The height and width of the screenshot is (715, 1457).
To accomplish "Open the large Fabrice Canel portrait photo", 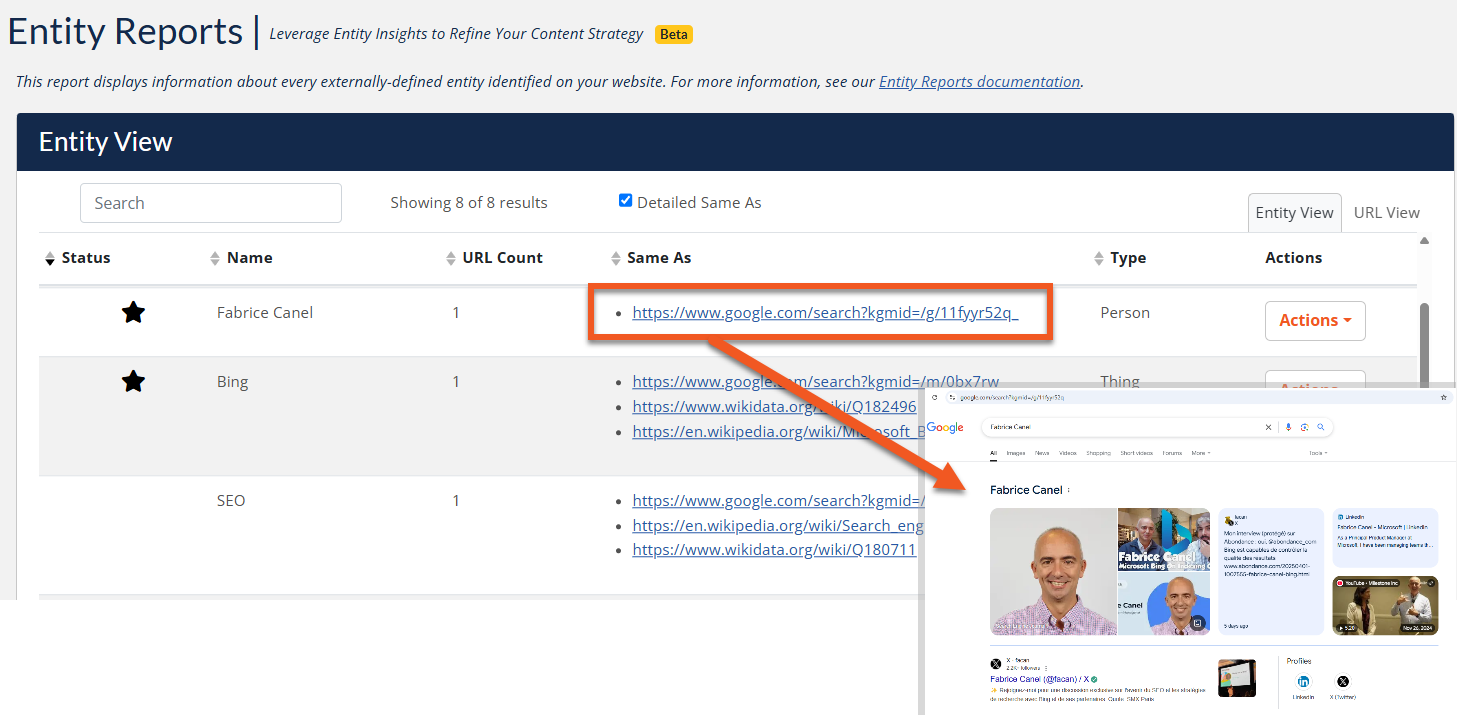I will coord(1053,571).
